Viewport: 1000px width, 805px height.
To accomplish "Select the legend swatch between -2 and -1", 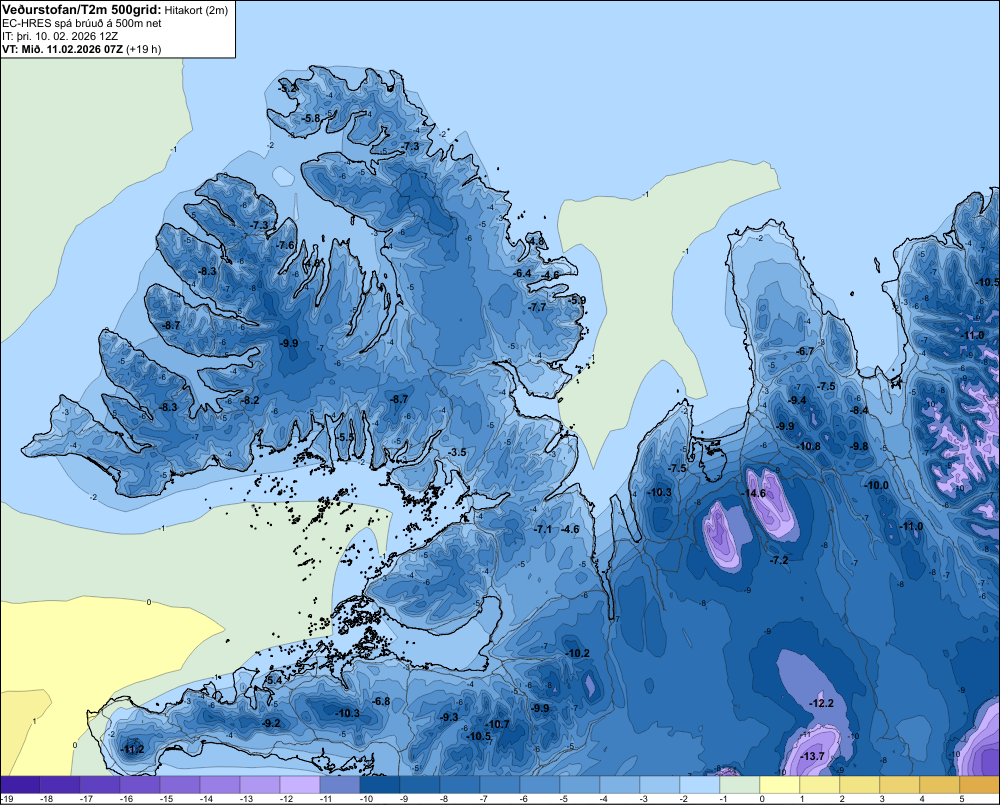I will coord(700,785).
